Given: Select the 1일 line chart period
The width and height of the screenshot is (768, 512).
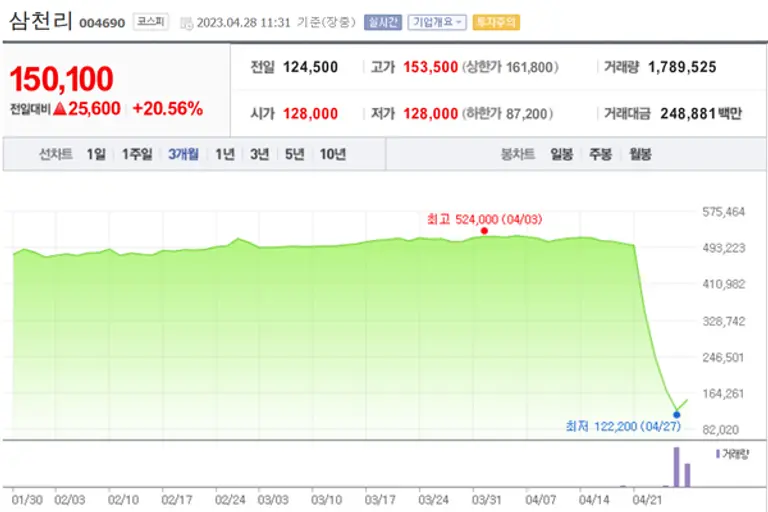Looking at the screenshot, I should pos(95,154).
